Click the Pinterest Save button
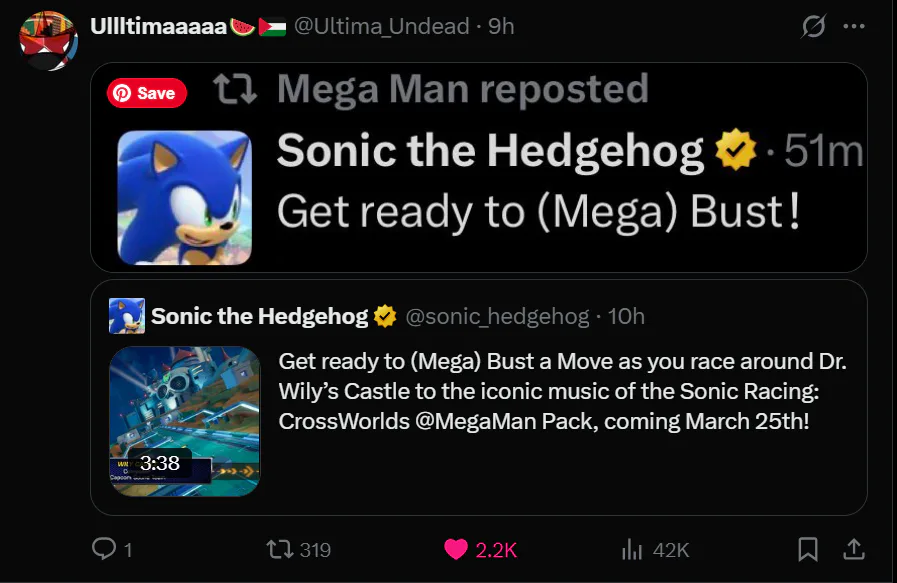The image size is (897, 583). click(146, 93)
